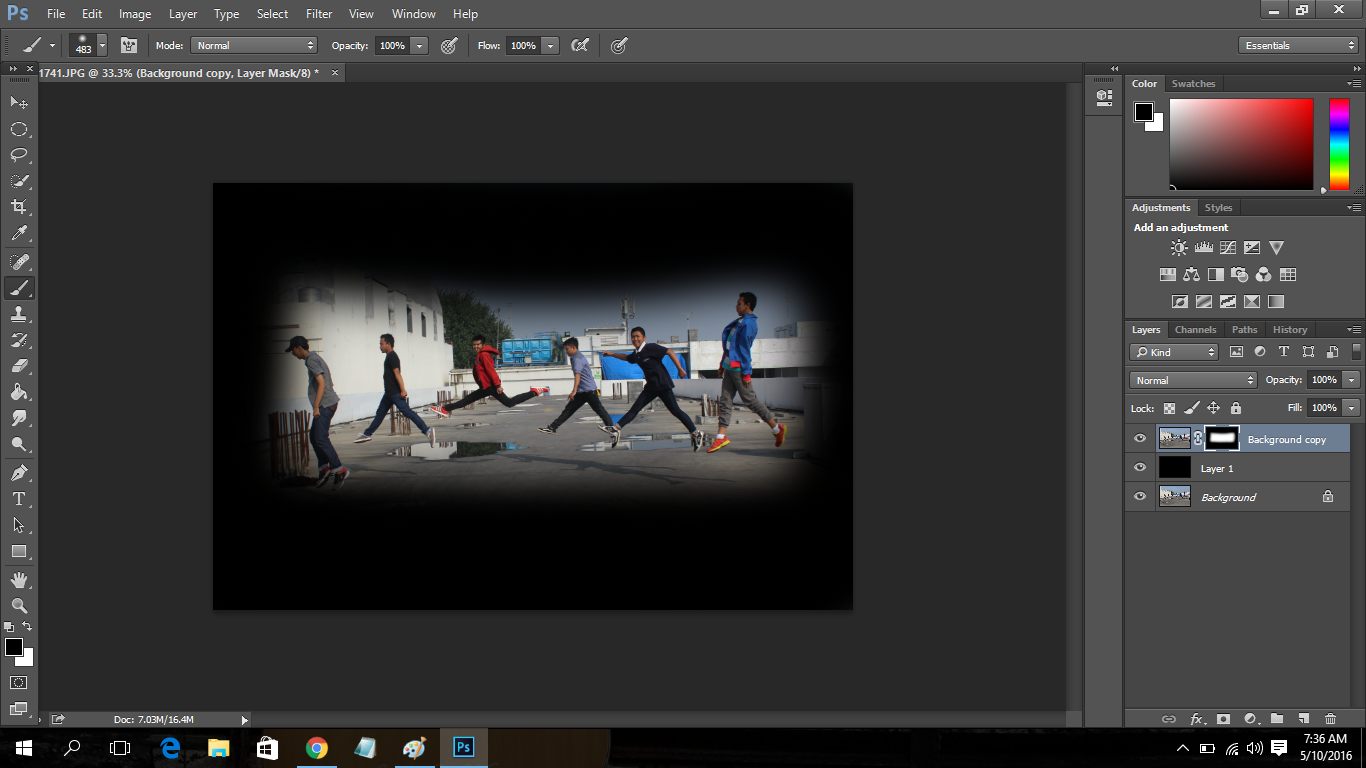Image resolution: width=1366 pixels, height=768 pixels.
Task: Open the Essentials workspace dropdown
Action: coord(1297,46)
